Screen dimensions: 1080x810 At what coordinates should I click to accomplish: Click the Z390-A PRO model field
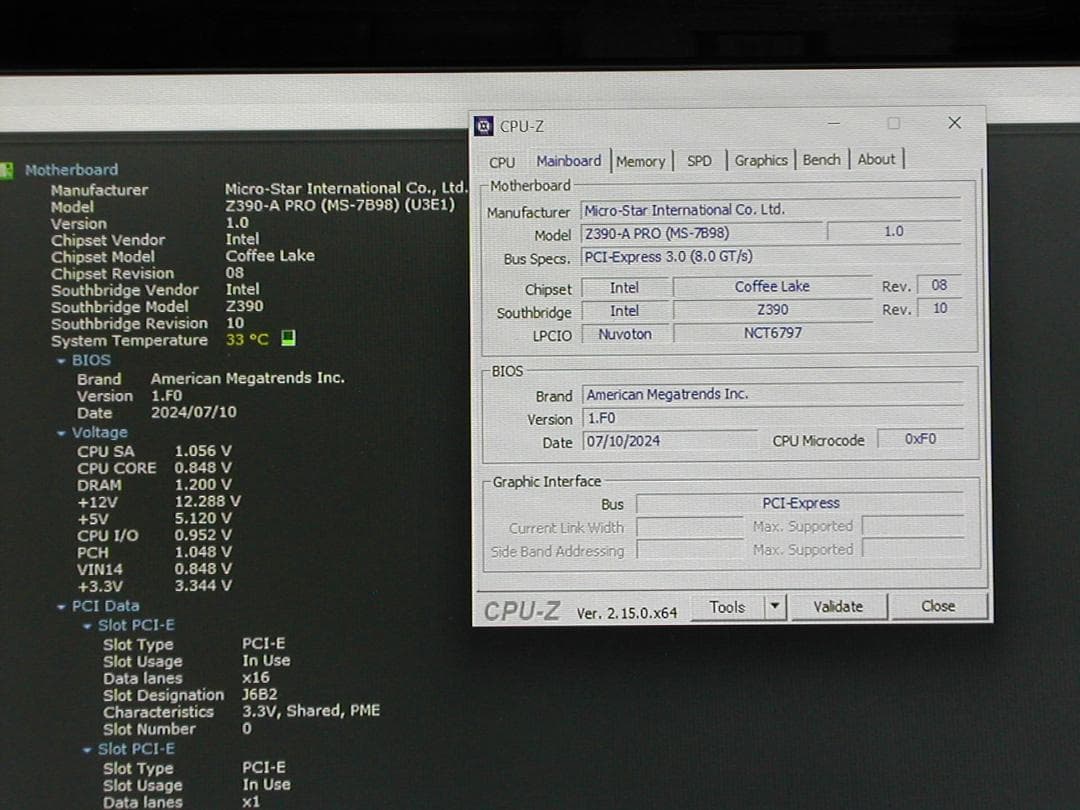(x=703, y=234)
